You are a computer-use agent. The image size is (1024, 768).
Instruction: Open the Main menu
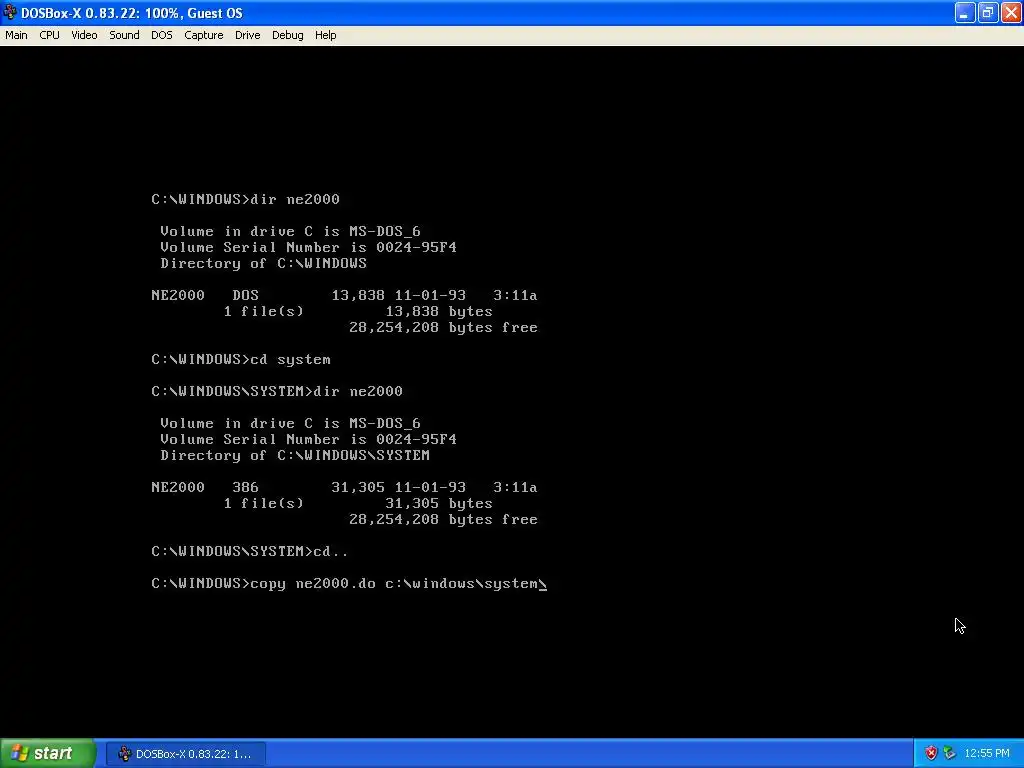point(16,35)
